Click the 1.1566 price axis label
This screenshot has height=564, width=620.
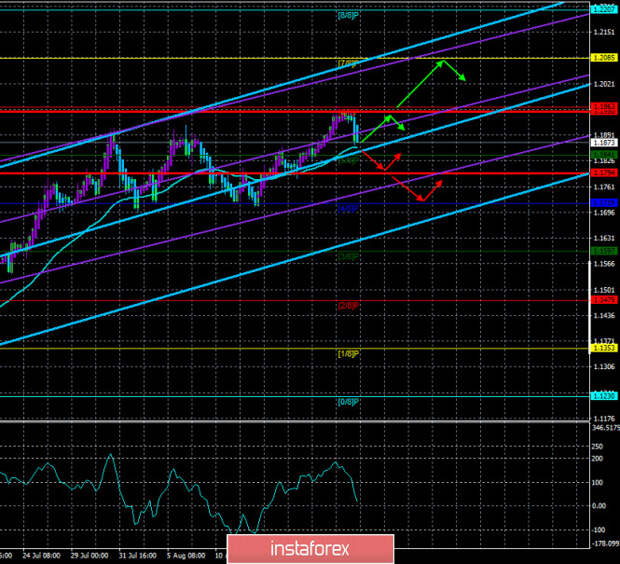coord(604,264)
